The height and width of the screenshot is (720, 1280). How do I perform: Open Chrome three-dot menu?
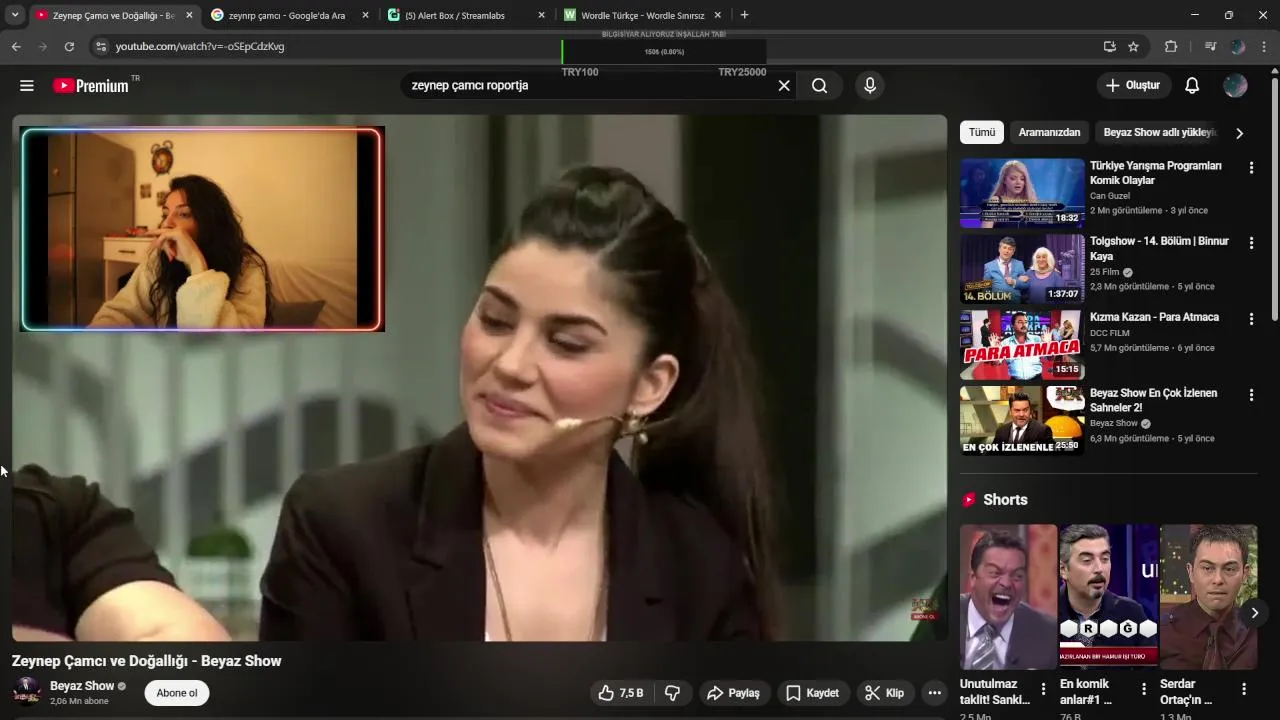pos(1265,47)
